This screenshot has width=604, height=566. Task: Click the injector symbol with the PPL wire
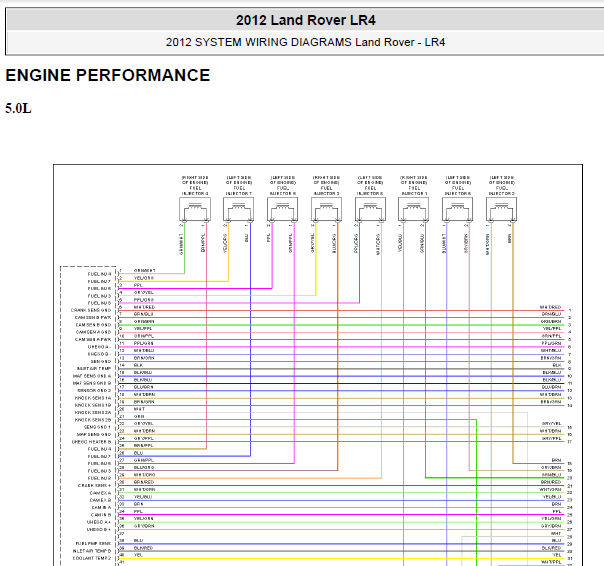click(282, 209)
